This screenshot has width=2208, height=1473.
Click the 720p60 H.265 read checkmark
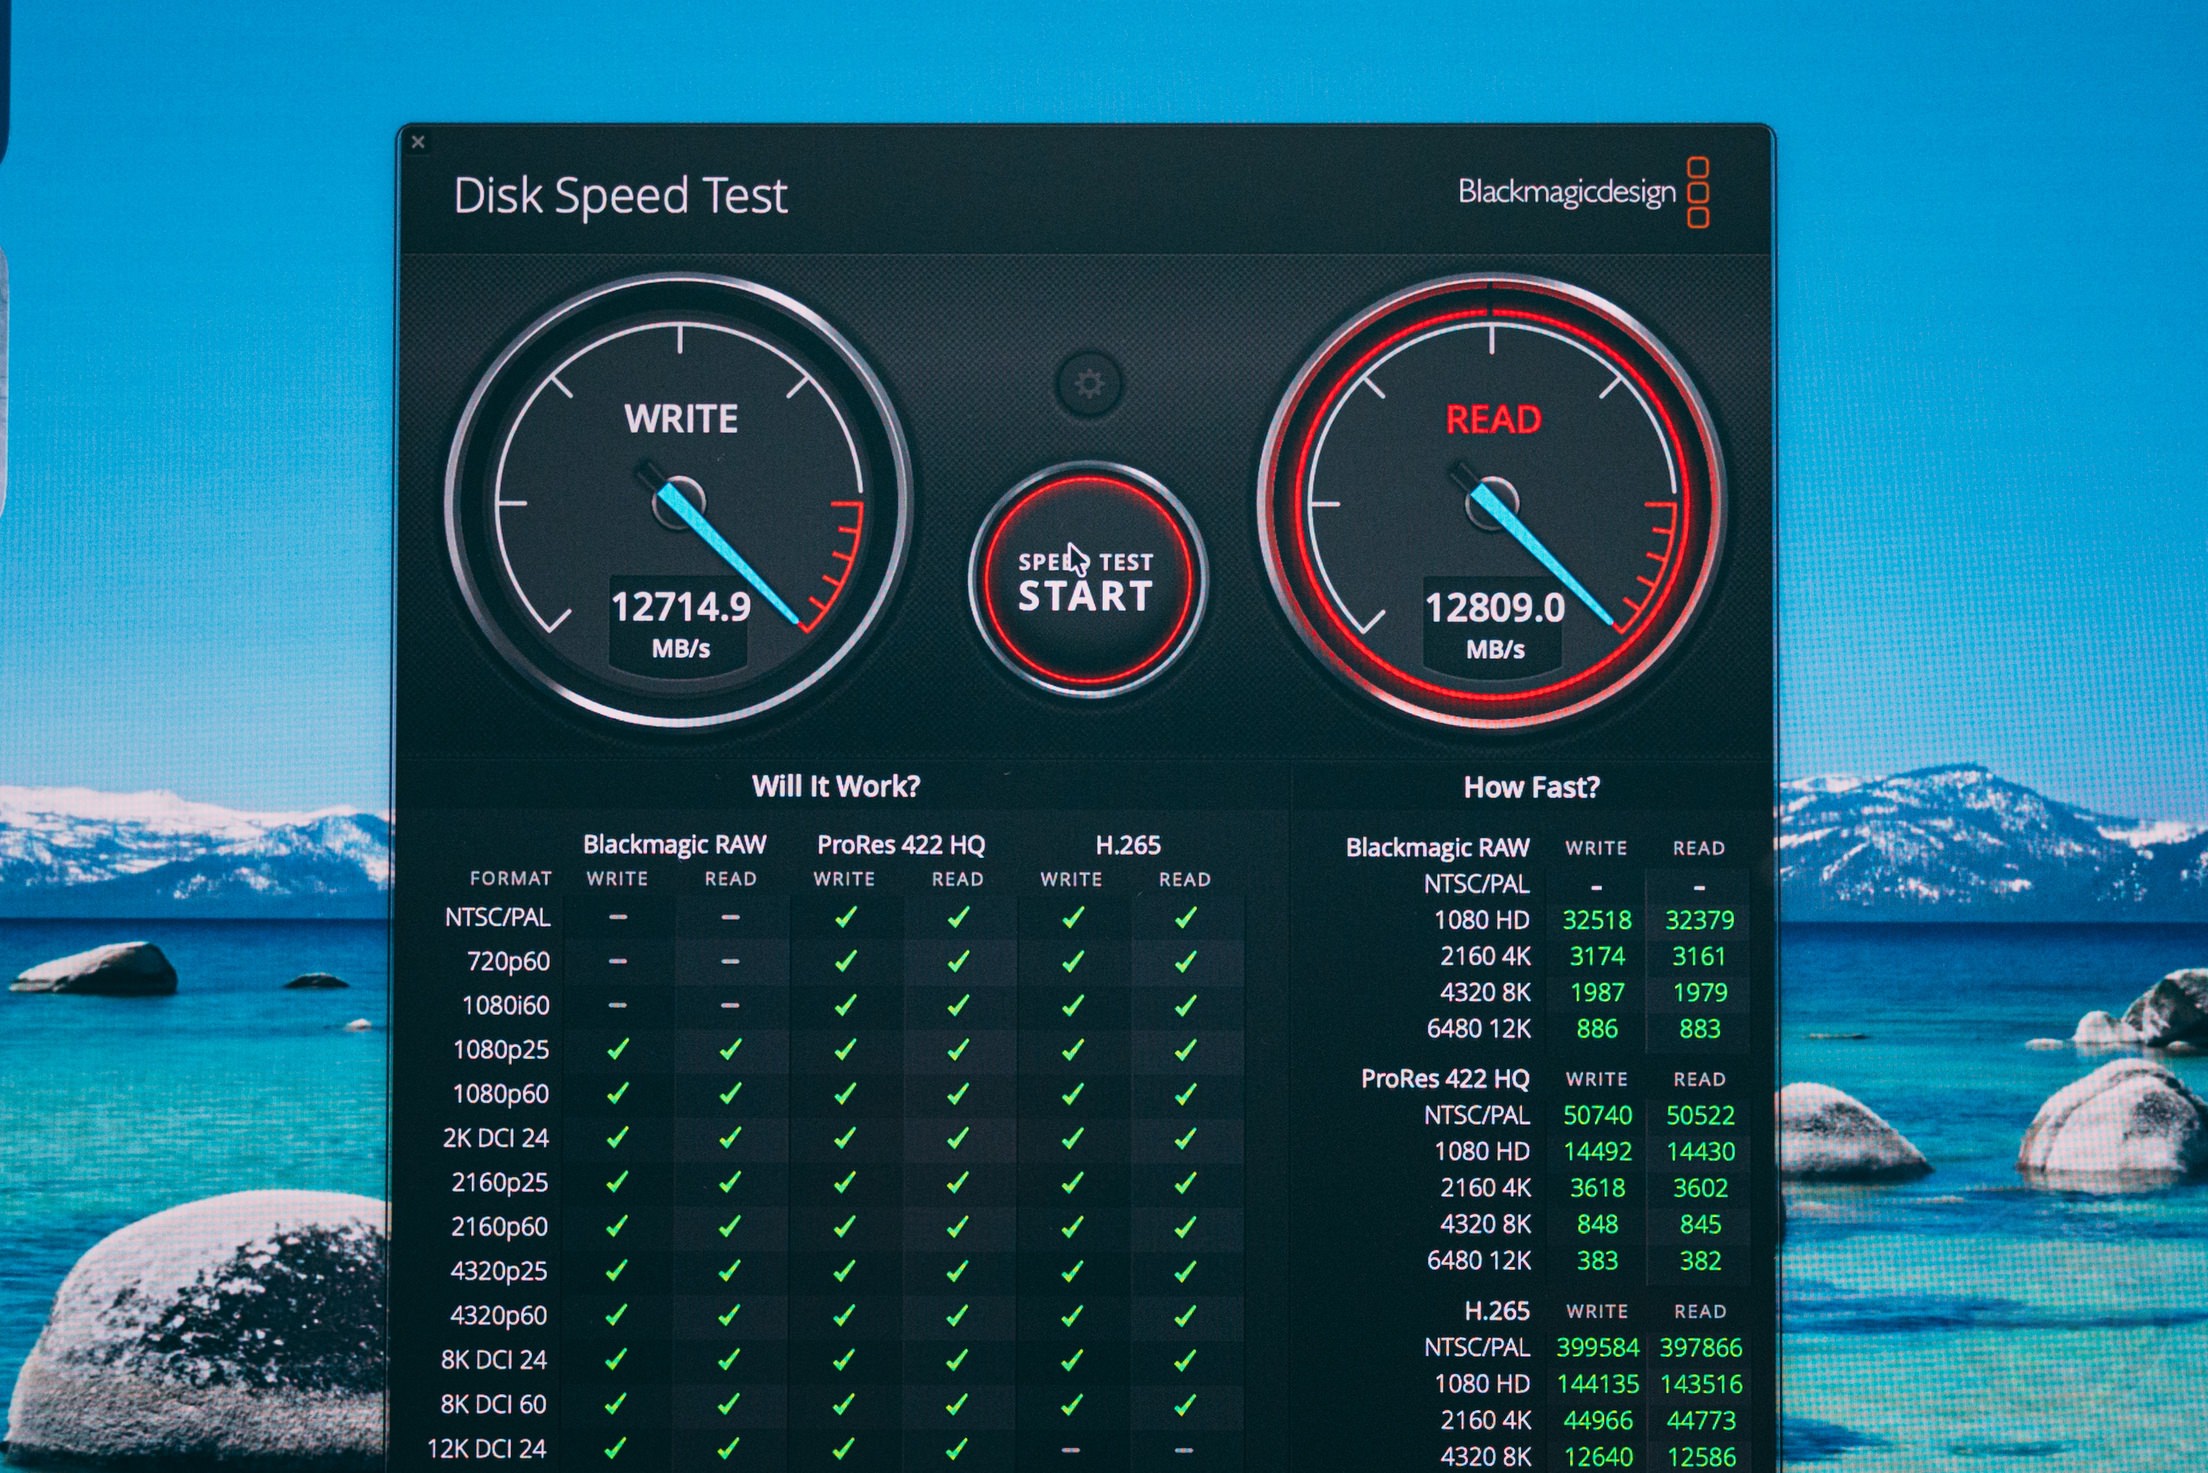tap(1185, 961)
